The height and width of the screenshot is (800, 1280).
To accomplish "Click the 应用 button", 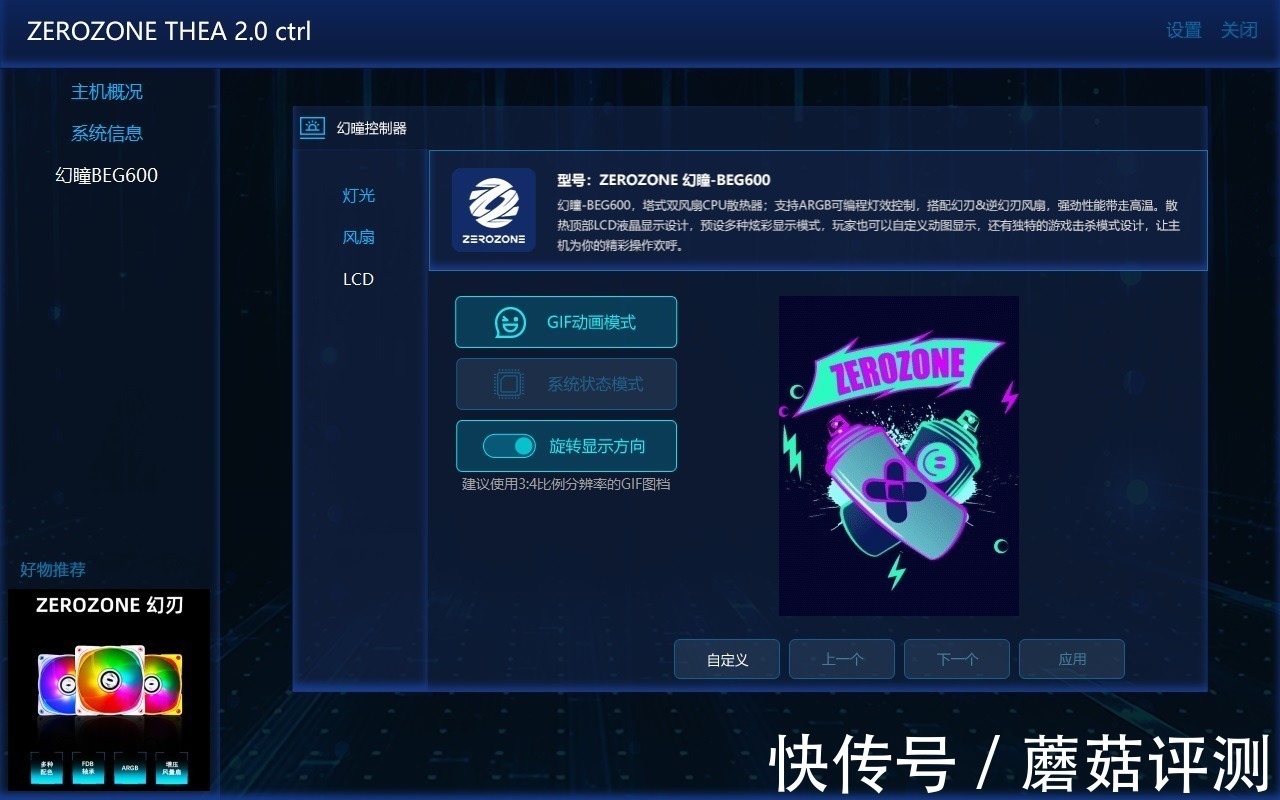I will [x=1072, y=660].
